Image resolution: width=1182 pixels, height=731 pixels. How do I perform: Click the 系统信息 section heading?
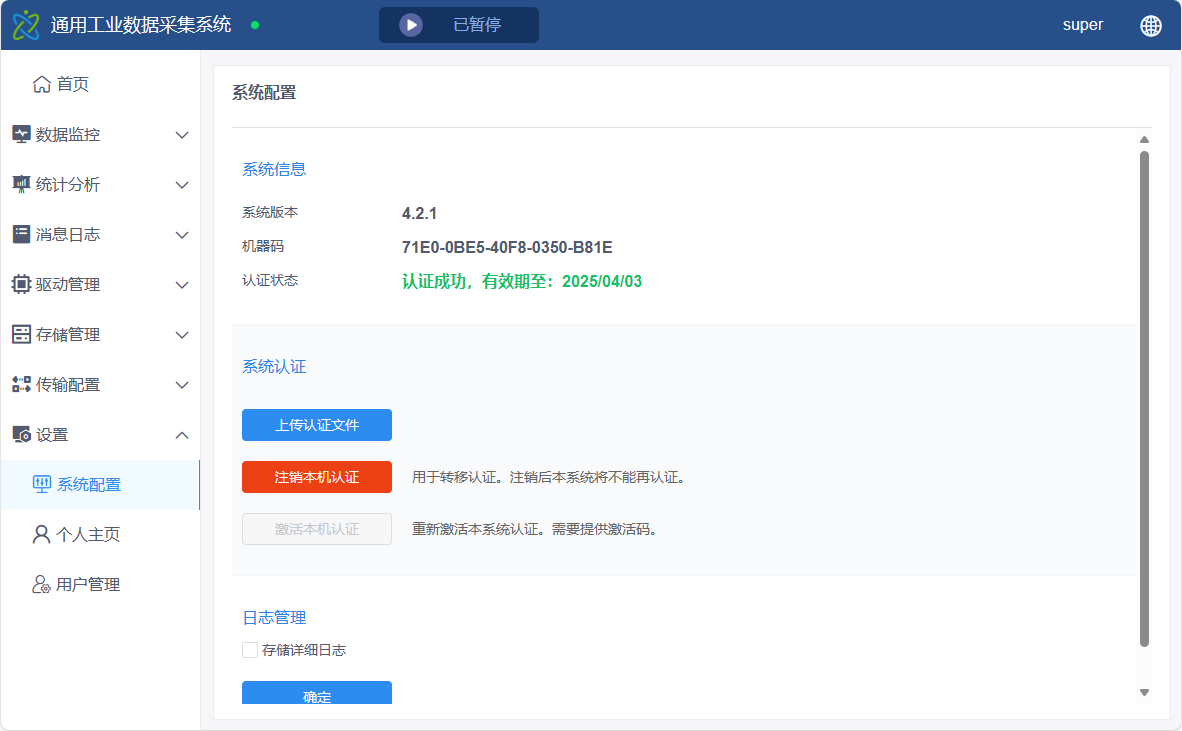tap(274, 170)
